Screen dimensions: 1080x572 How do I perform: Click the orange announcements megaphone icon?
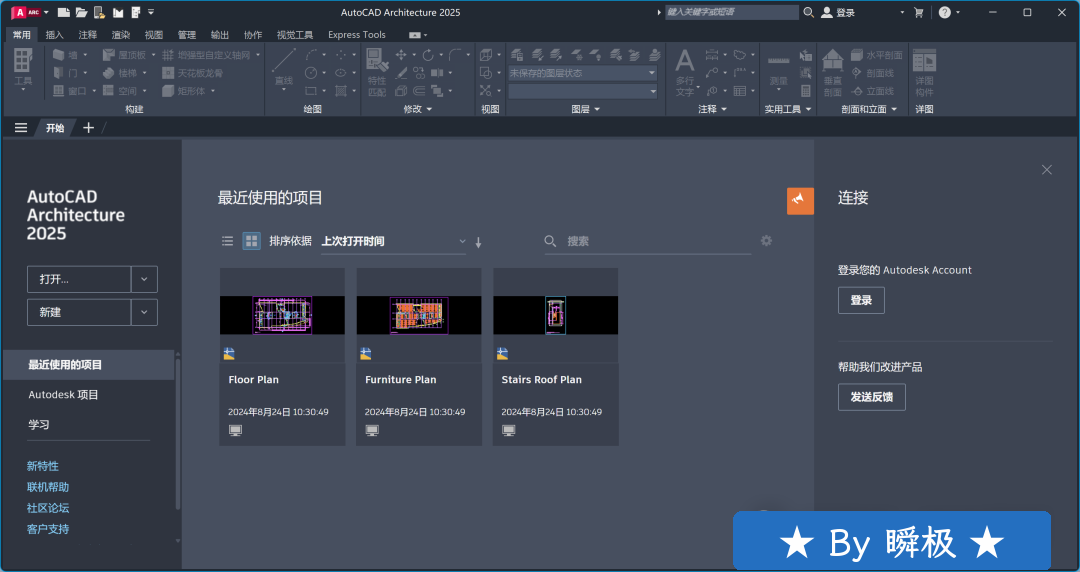point(800,201)
